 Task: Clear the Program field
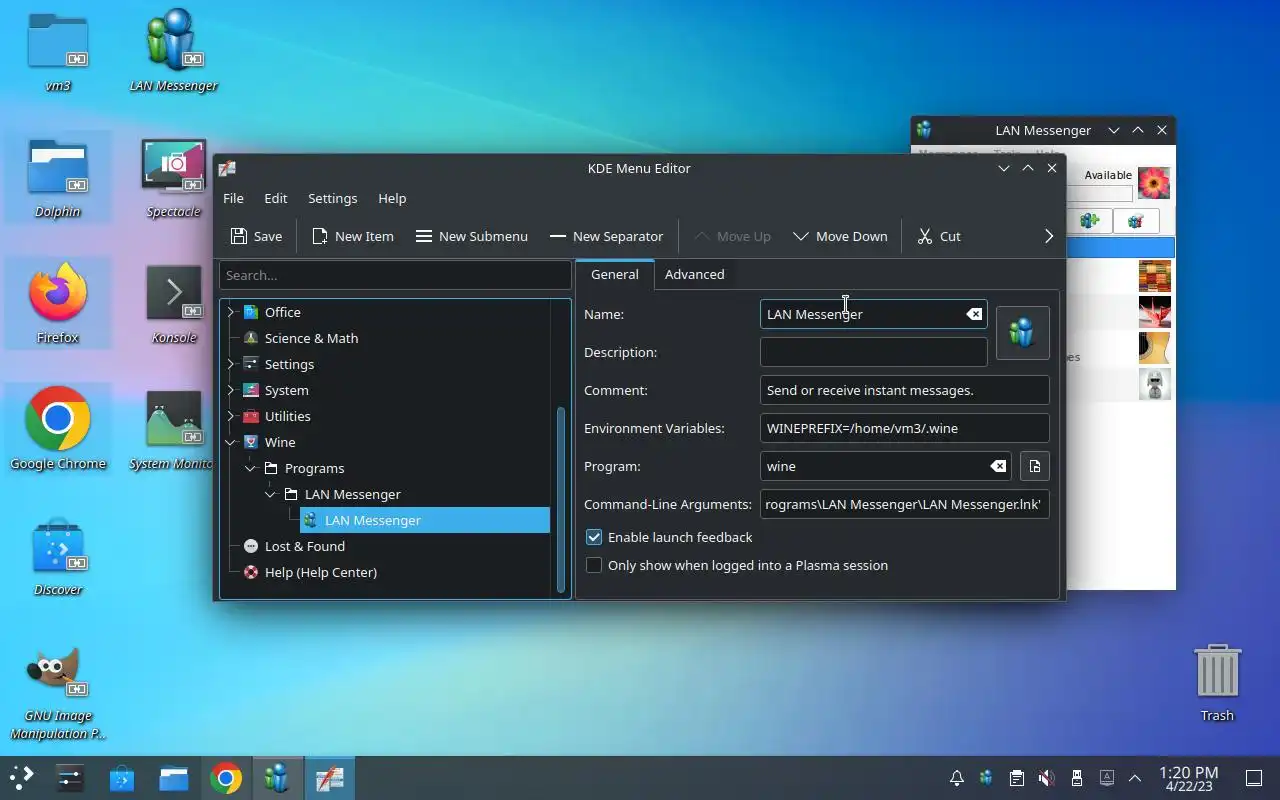[x=998, y=466]
